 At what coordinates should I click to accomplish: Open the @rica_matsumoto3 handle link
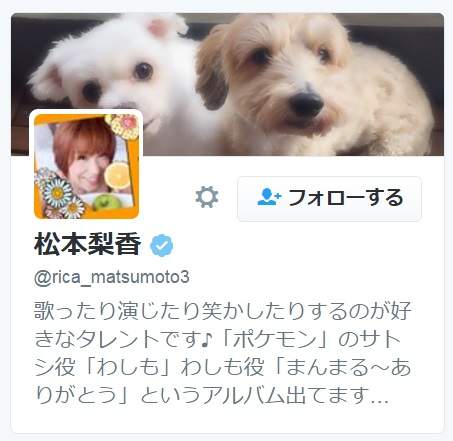[112, 277]
